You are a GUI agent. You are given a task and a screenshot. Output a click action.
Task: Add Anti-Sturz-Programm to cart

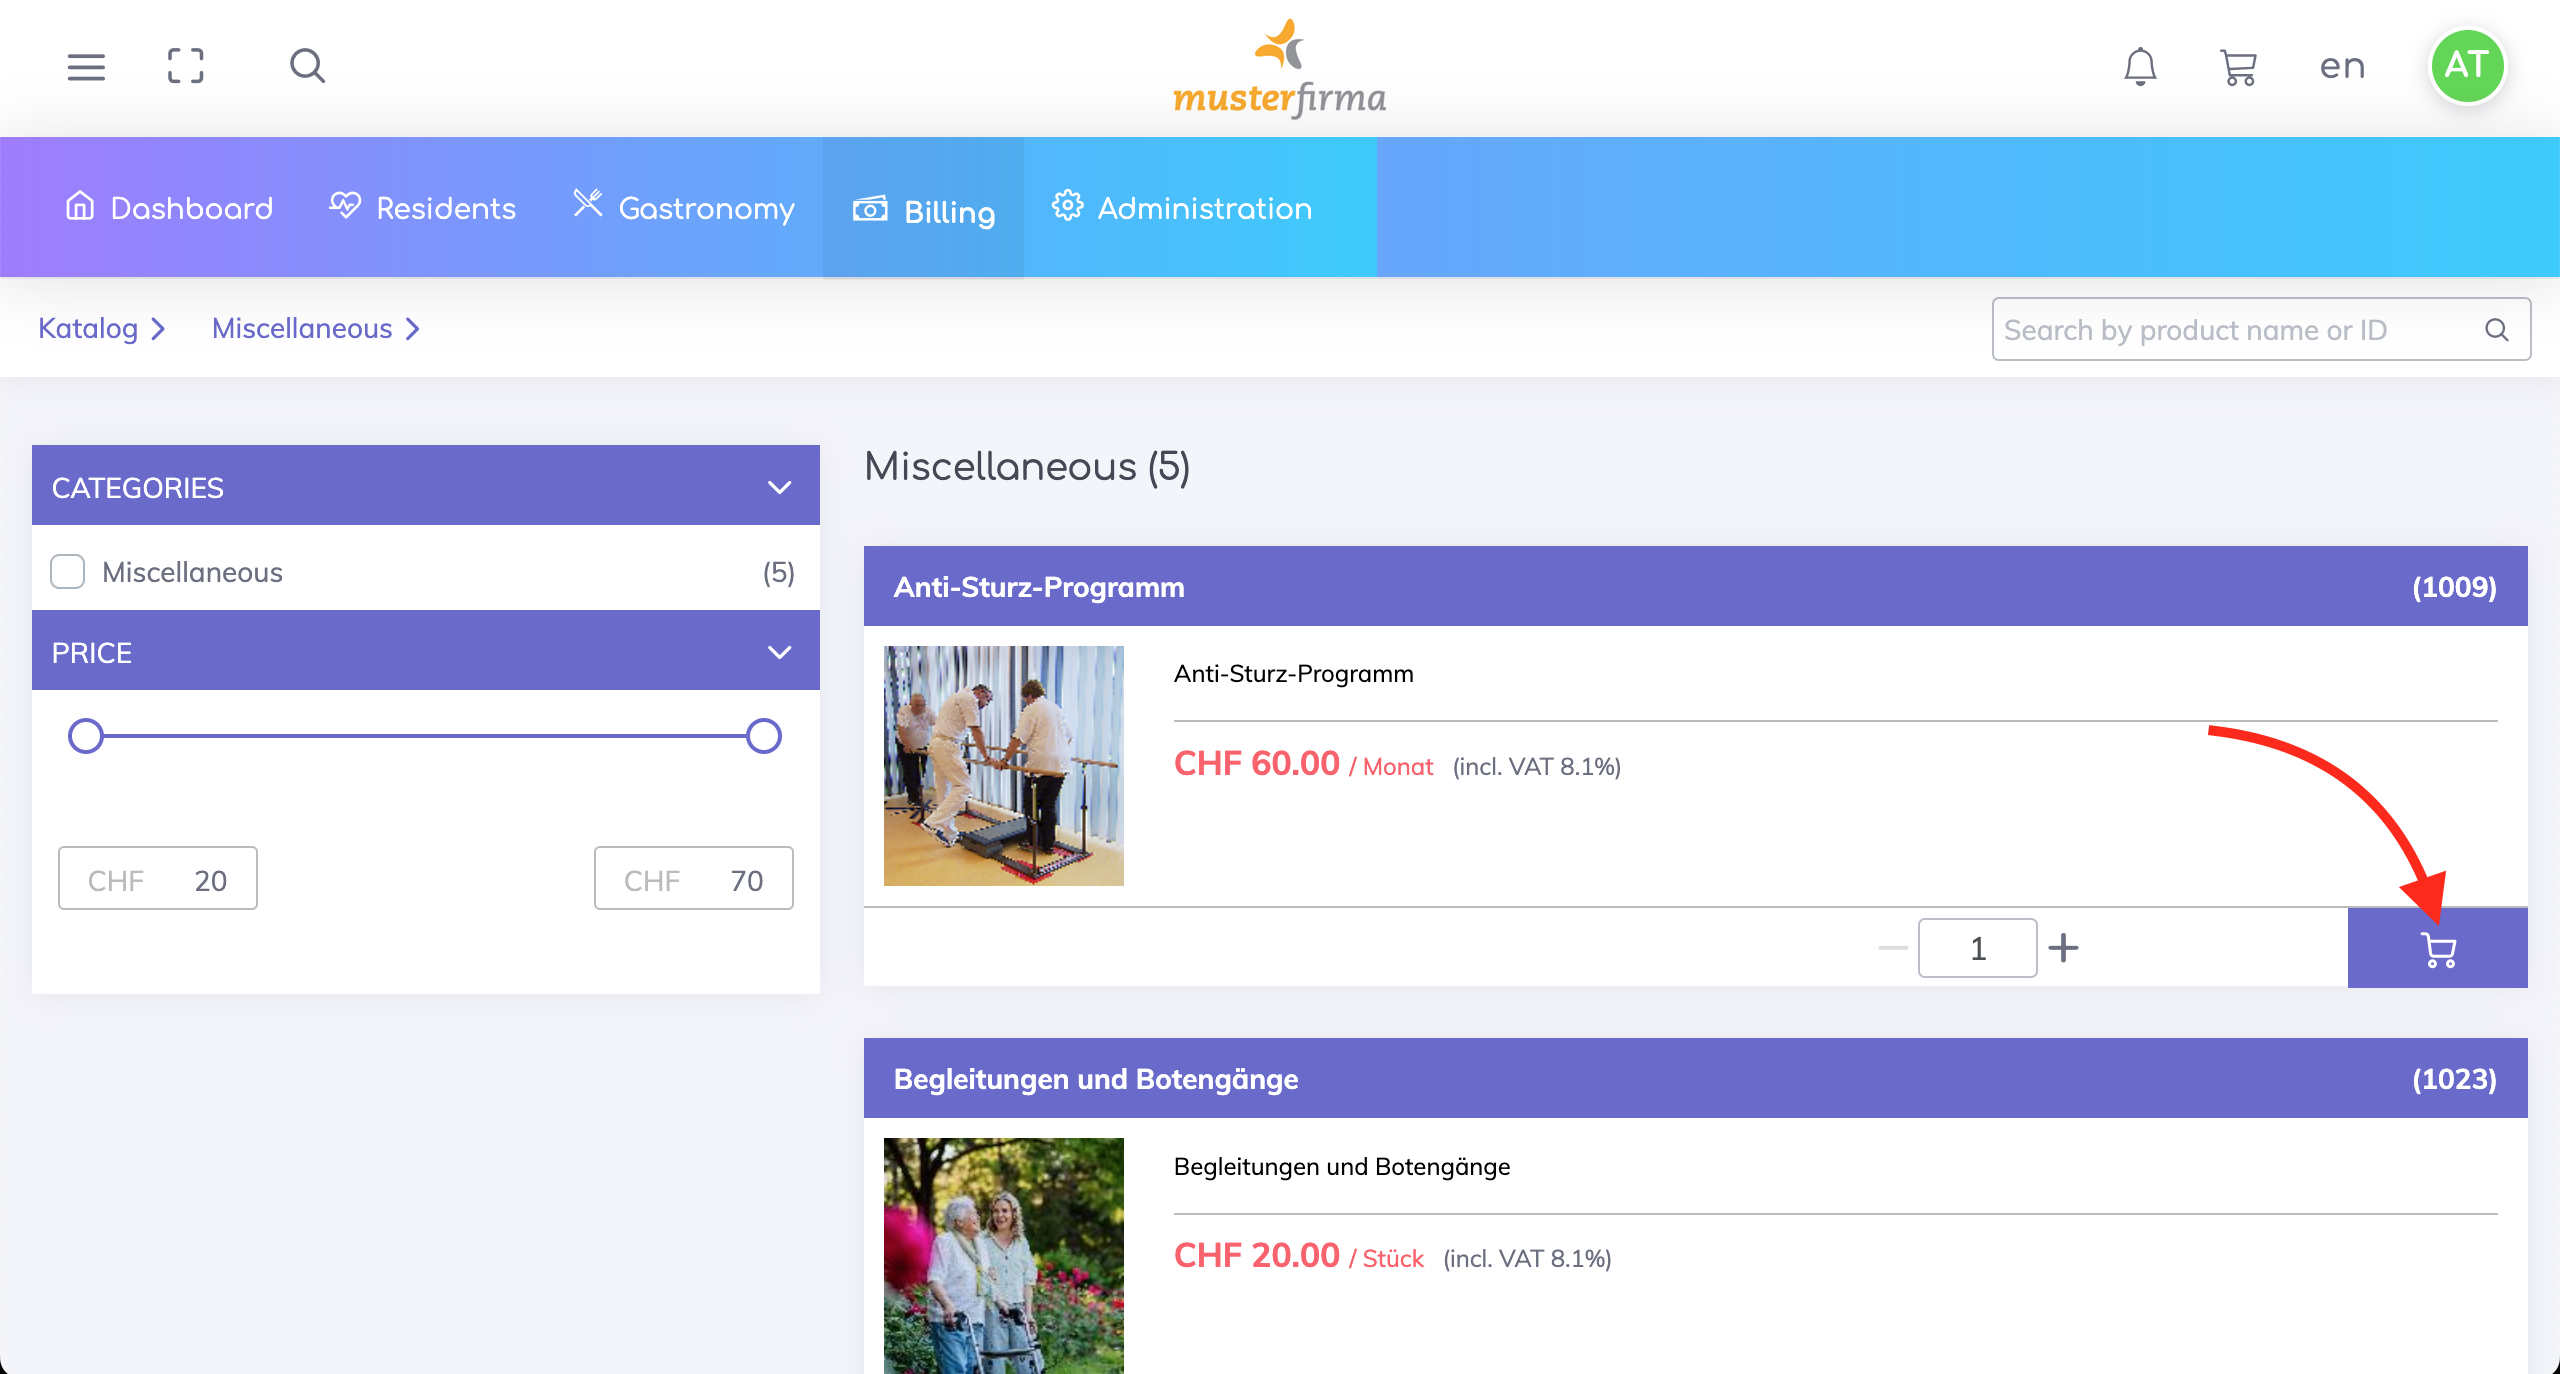point(2437,948)
